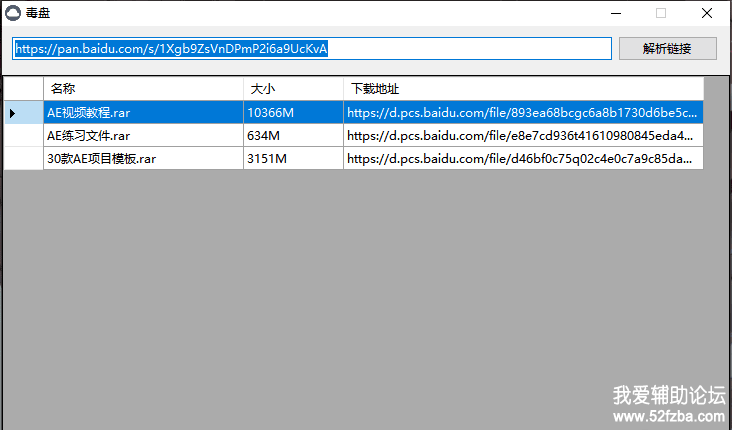Minimize the 毒盘 window

616,13
